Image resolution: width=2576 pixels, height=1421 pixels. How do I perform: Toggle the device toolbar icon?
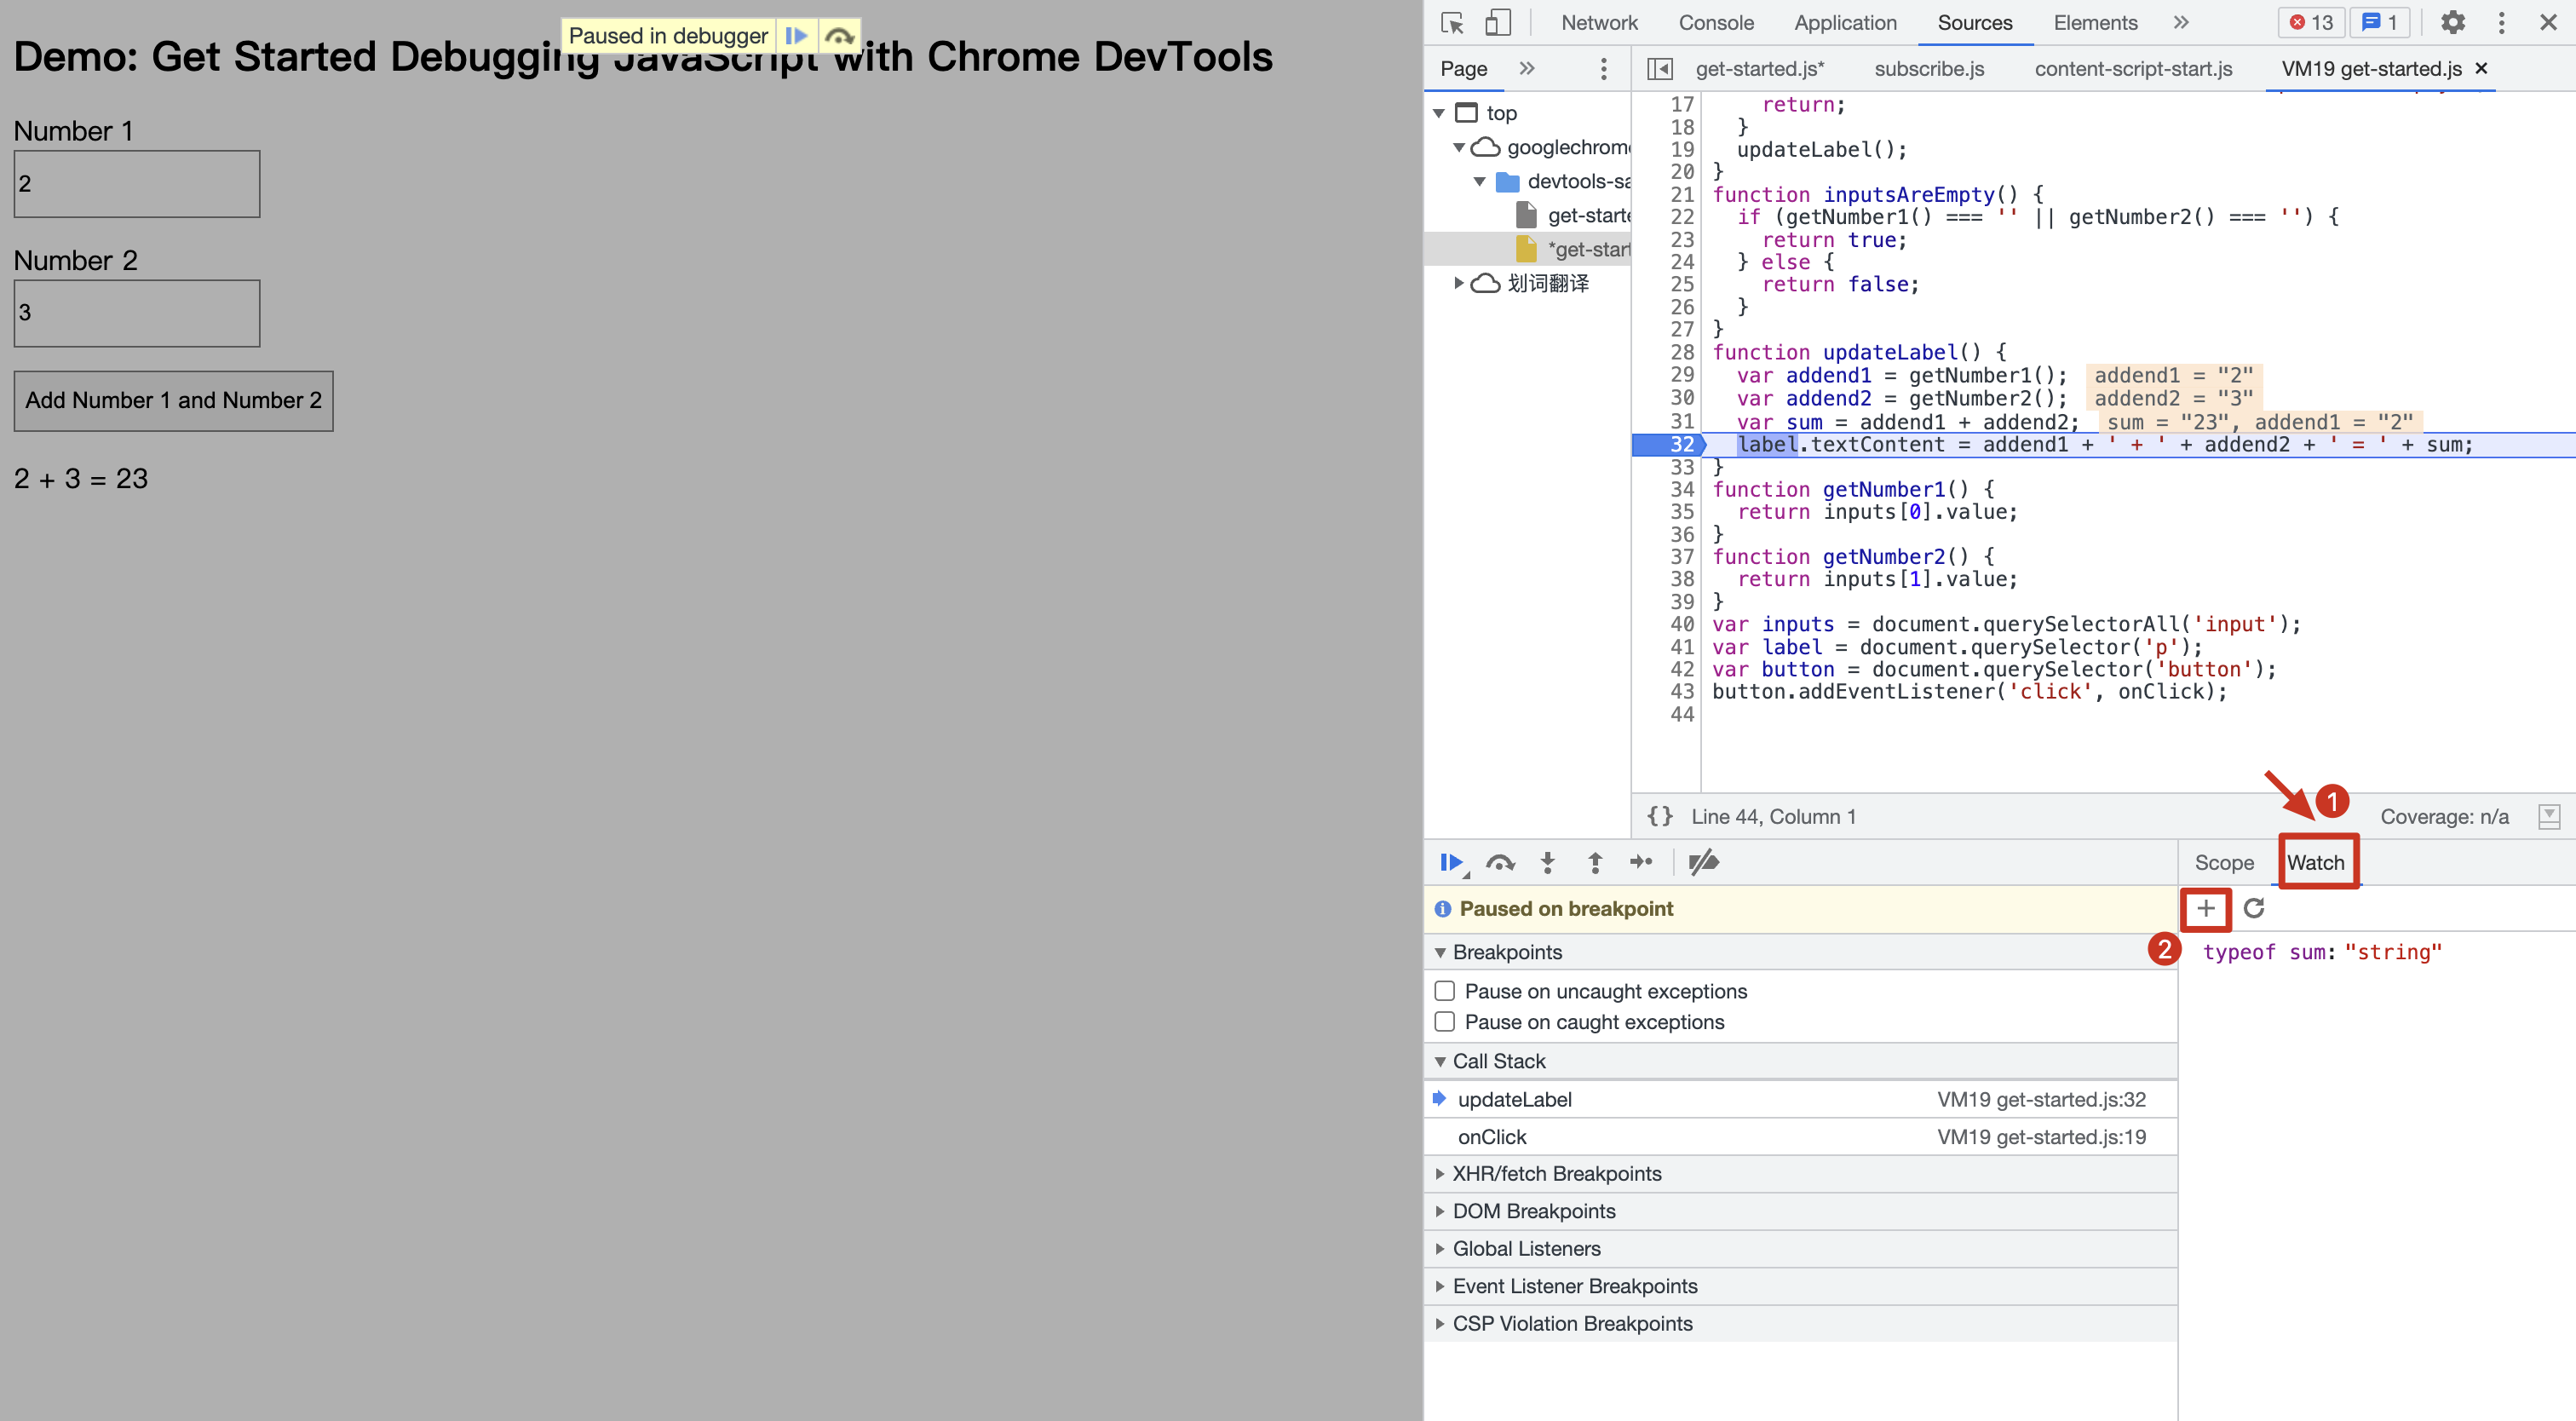(1497, 22)
